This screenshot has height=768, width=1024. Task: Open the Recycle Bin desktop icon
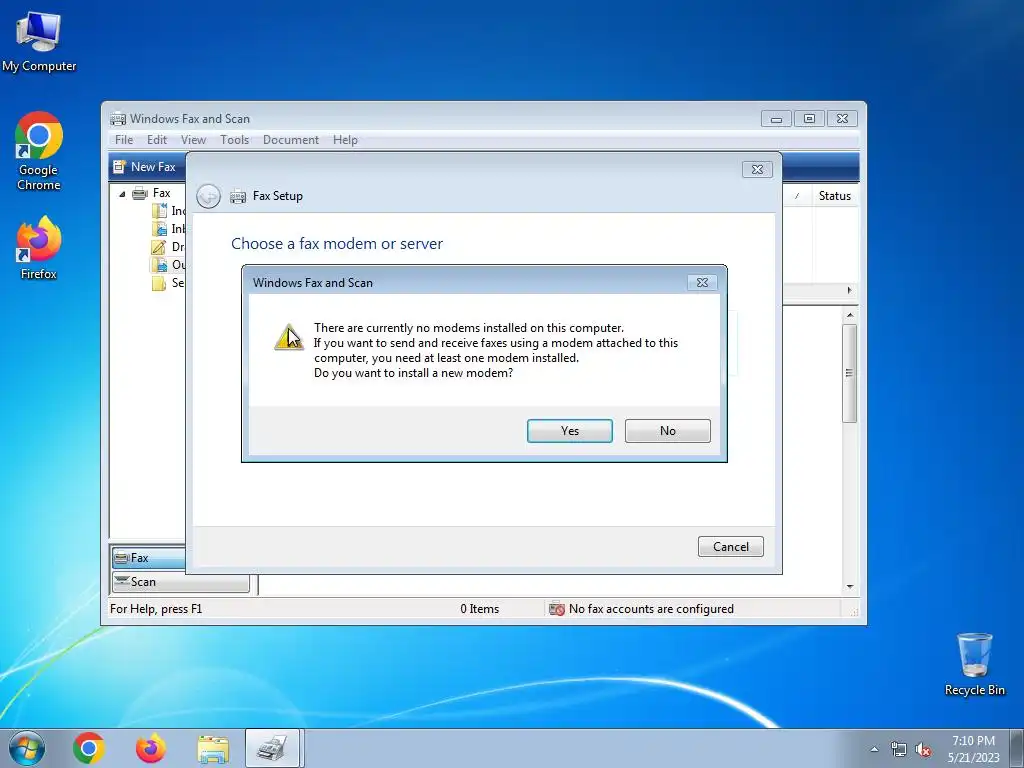point(974,665)
